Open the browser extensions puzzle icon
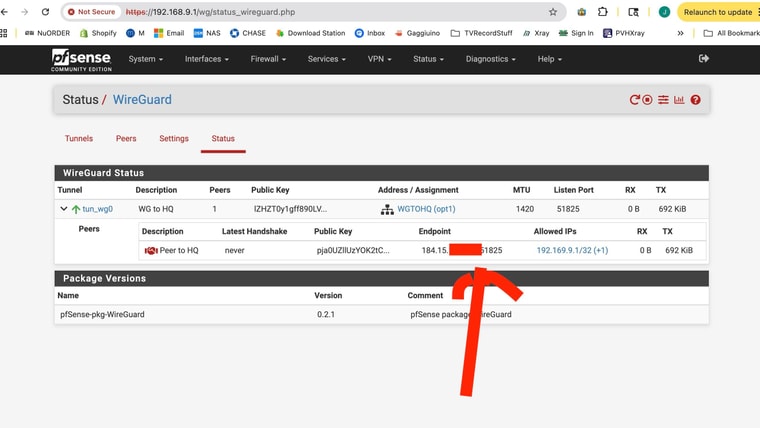This screenshot has width=760, height=428. [603, 12]
